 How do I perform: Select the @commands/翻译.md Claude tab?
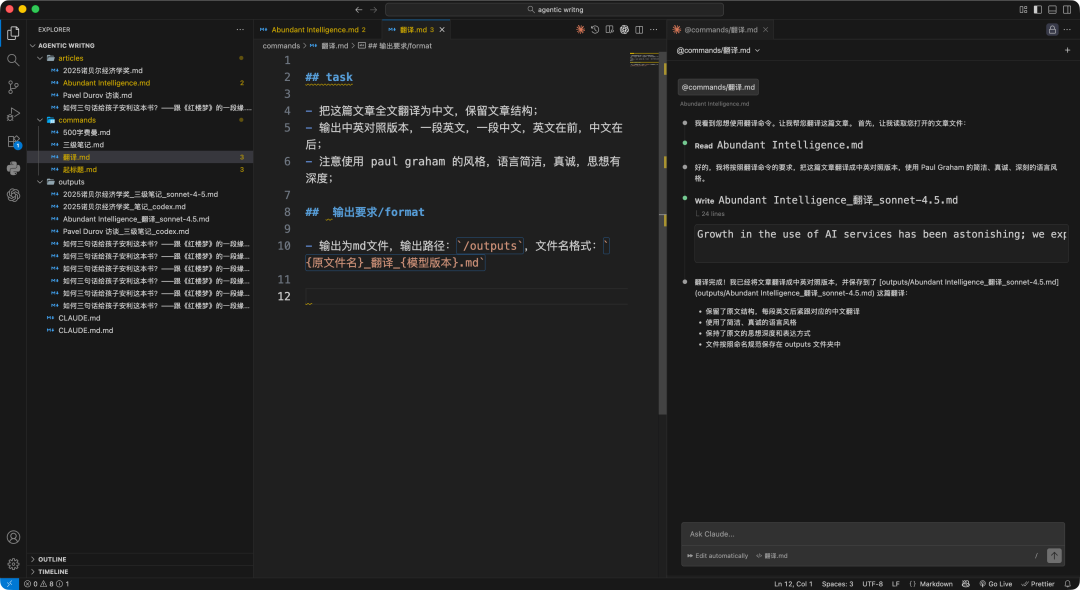[720, 30]
